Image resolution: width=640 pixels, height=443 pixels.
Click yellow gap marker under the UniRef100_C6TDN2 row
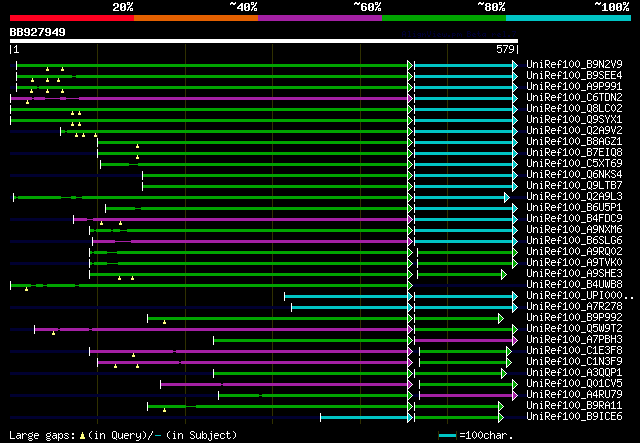tap(27, 102)
